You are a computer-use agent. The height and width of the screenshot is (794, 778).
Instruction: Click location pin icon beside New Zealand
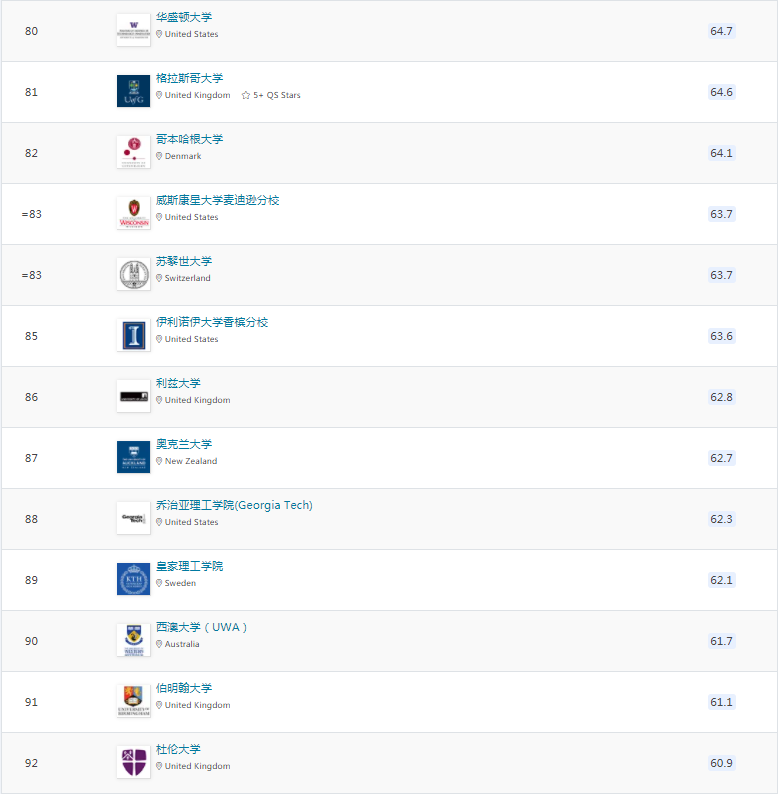coord(159,461)
